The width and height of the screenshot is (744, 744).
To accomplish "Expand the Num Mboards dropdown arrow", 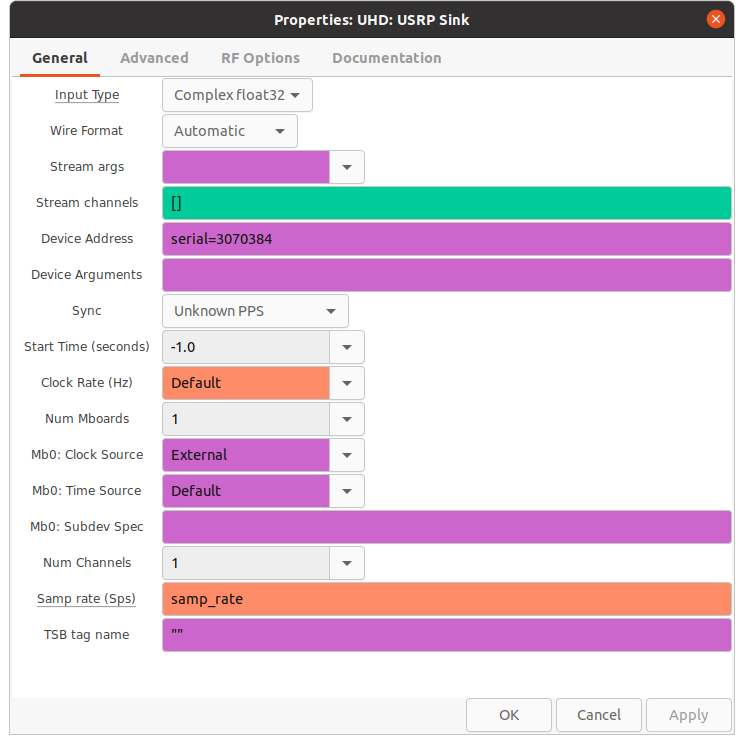I will (347, 419).
